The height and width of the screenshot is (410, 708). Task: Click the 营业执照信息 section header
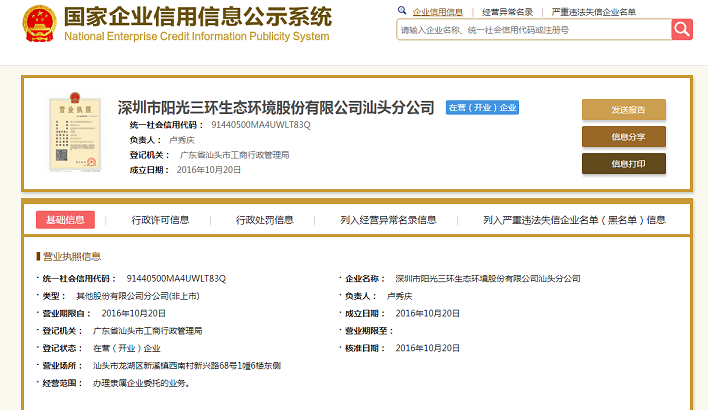[x=70, y=256]
